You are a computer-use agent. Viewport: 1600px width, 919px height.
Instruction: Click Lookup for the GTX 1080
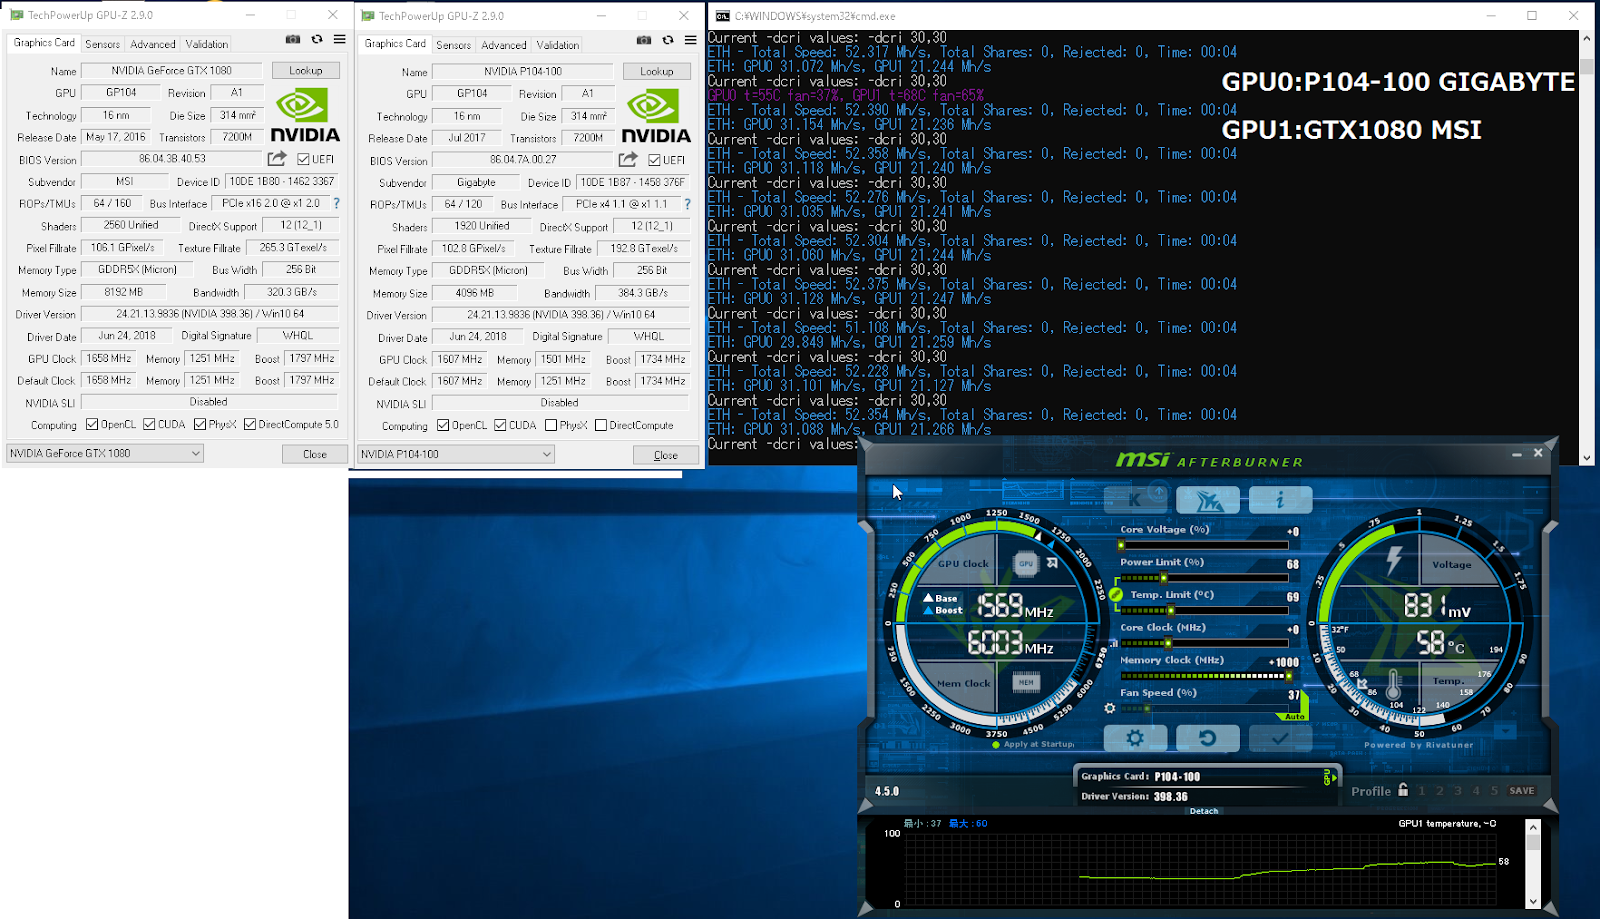pyautogui.click(x=306, y=70)
